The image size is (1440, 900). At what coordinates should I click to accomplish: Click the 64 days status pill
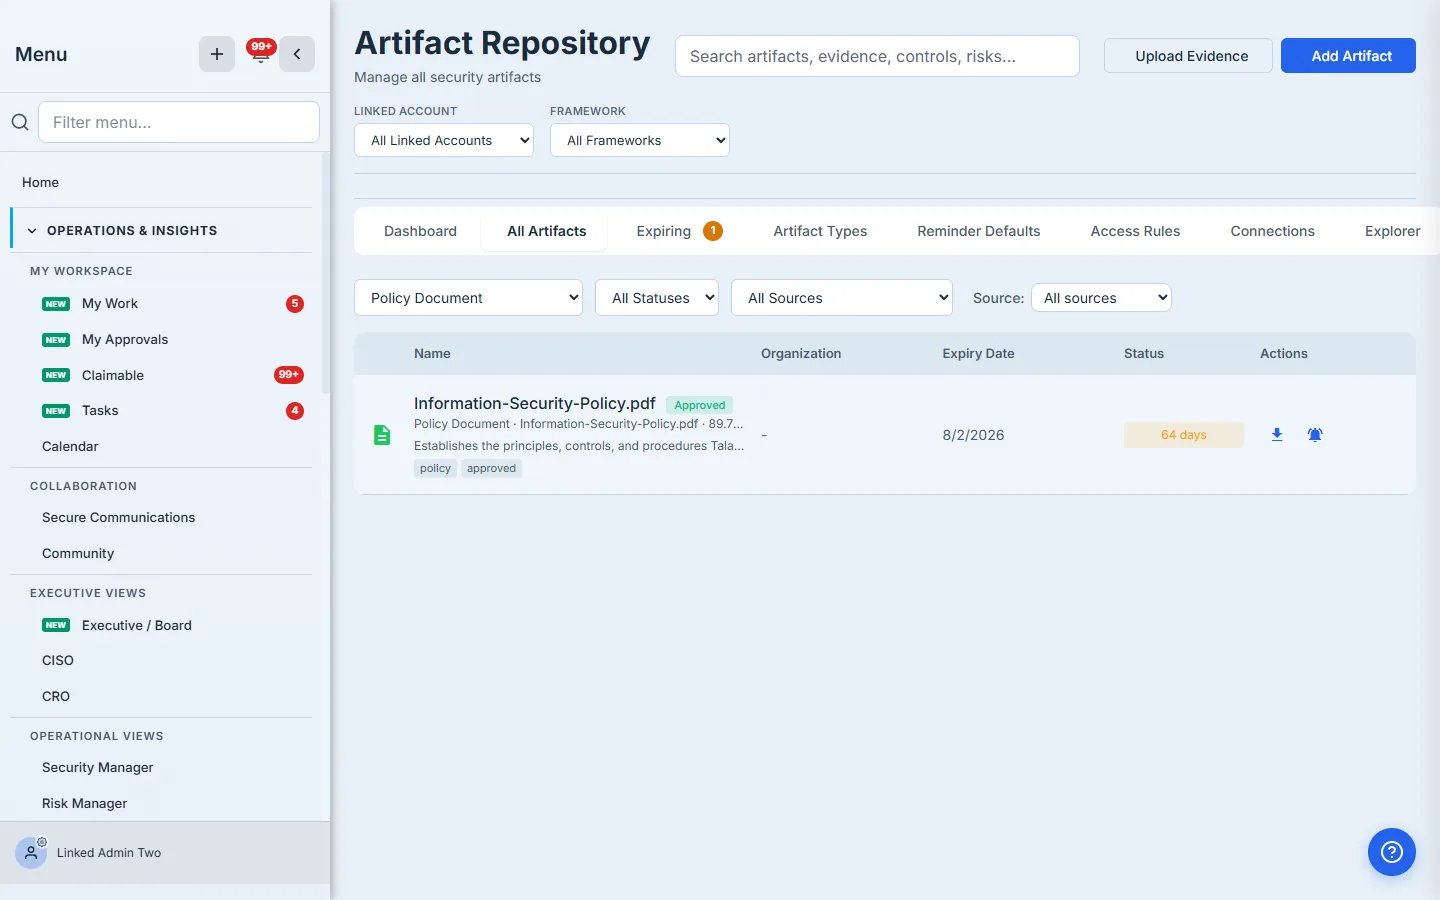pos(1184,435)
